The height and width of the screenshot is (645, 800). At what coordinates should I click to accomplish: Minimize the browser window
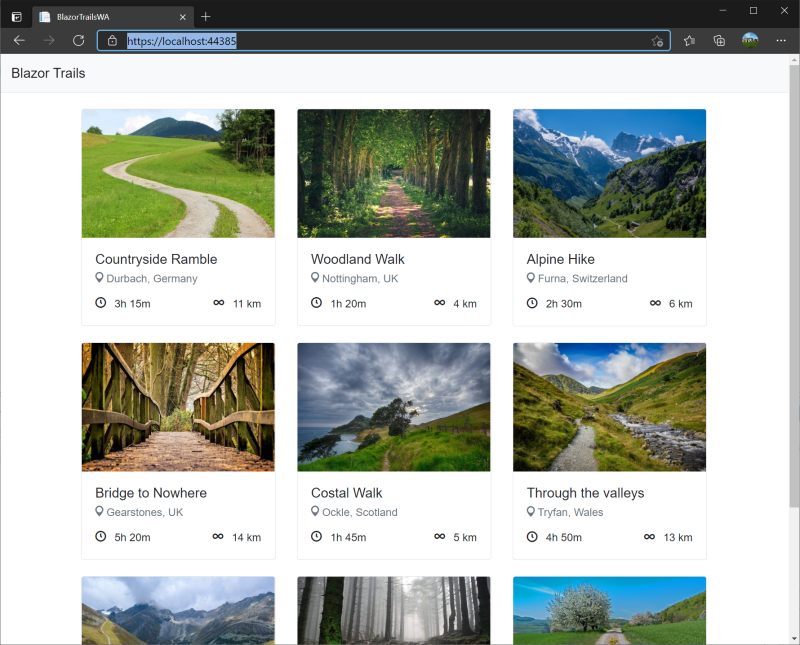click(x=722, y=10)
